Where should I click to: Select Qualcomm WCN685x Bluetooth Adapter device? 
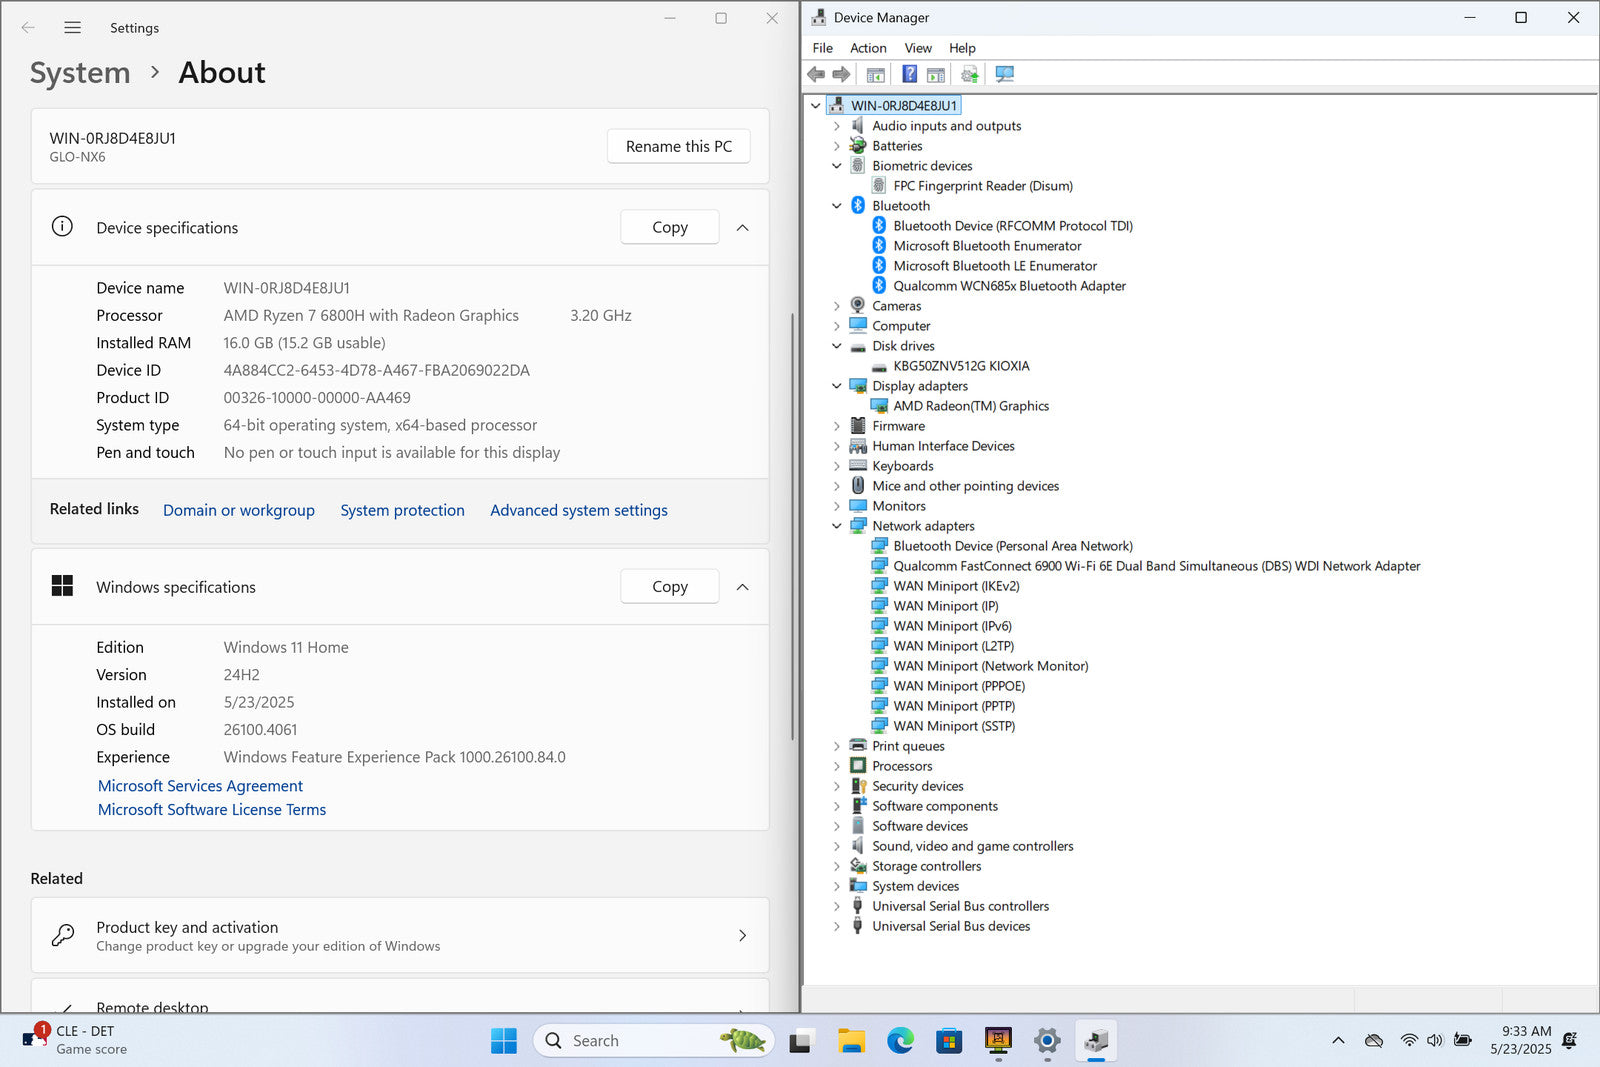click(x=1009, y=286)
